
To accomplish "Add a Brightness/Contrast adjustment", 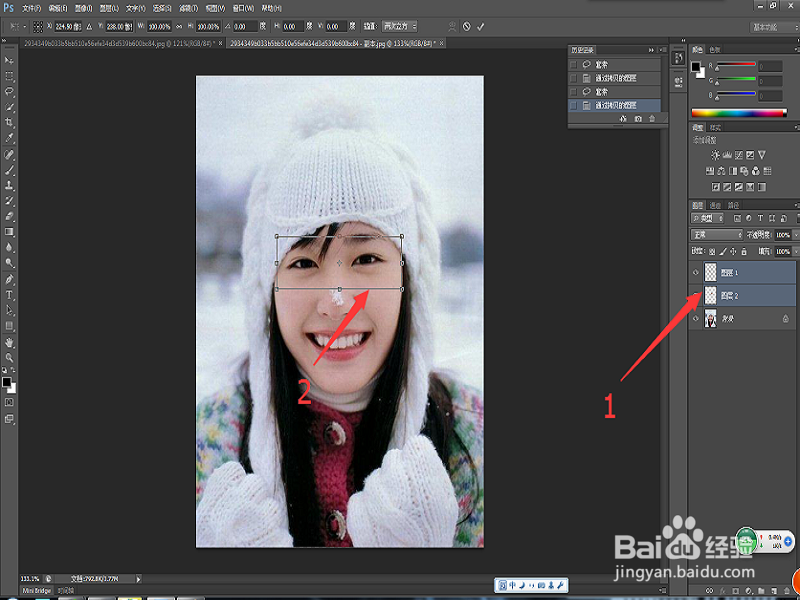I will coord(715,155).
